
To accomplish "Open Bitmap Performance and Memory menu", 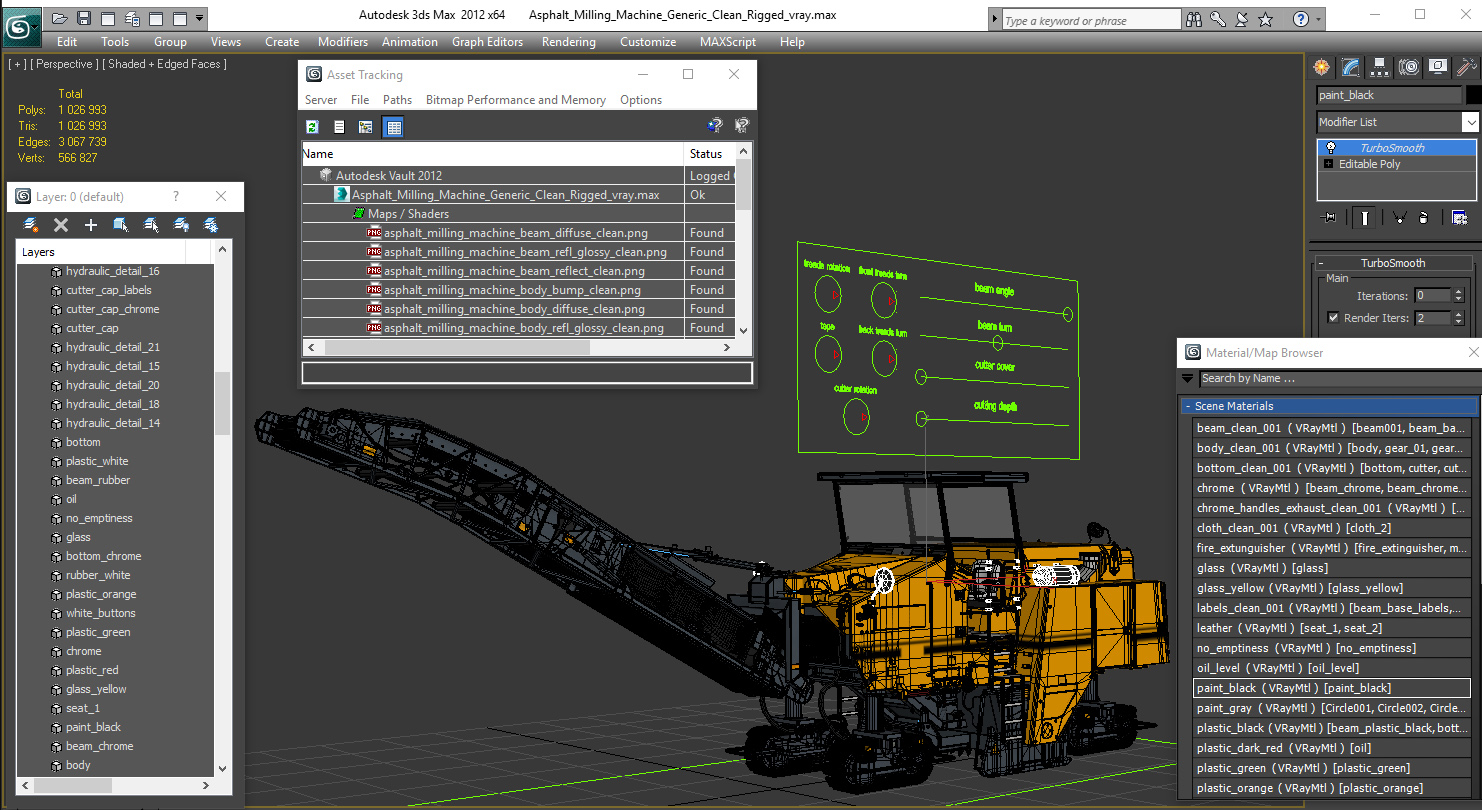I will pos(515,100).
